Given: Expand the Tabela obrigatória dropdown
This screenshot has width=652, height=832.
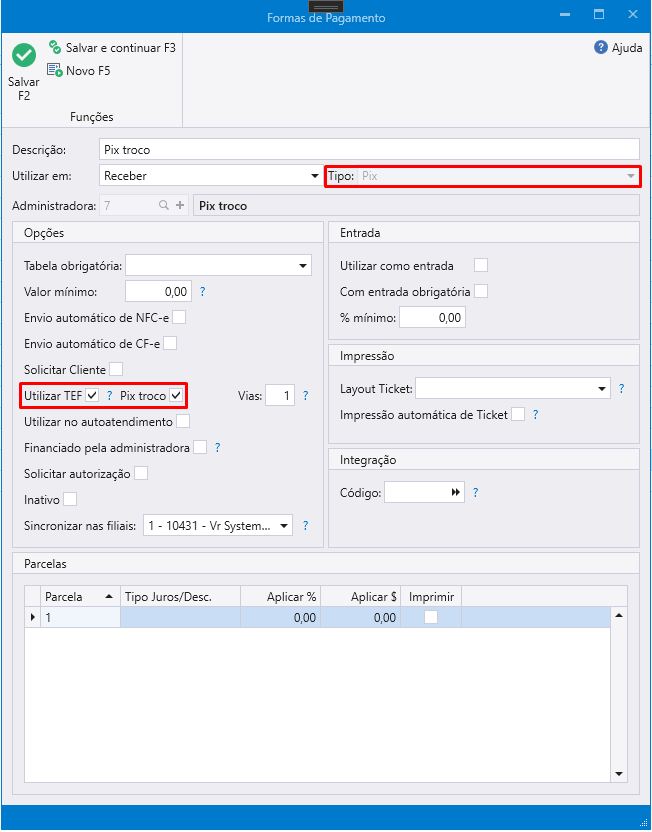Looking at the screenshot, I should [303, 266].
